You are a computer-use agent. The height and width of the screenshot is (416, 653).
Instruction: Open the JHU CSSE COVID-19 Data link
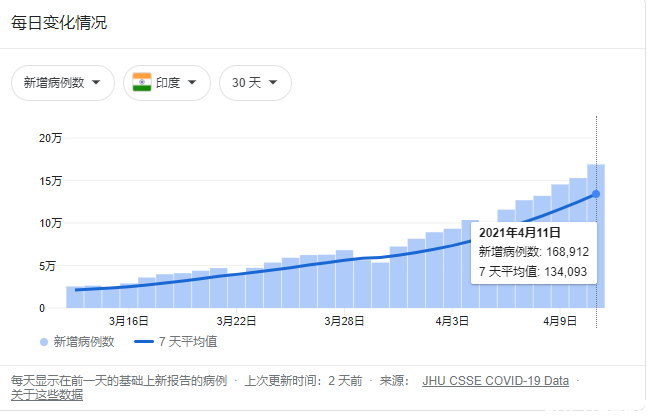click(496, 381)
